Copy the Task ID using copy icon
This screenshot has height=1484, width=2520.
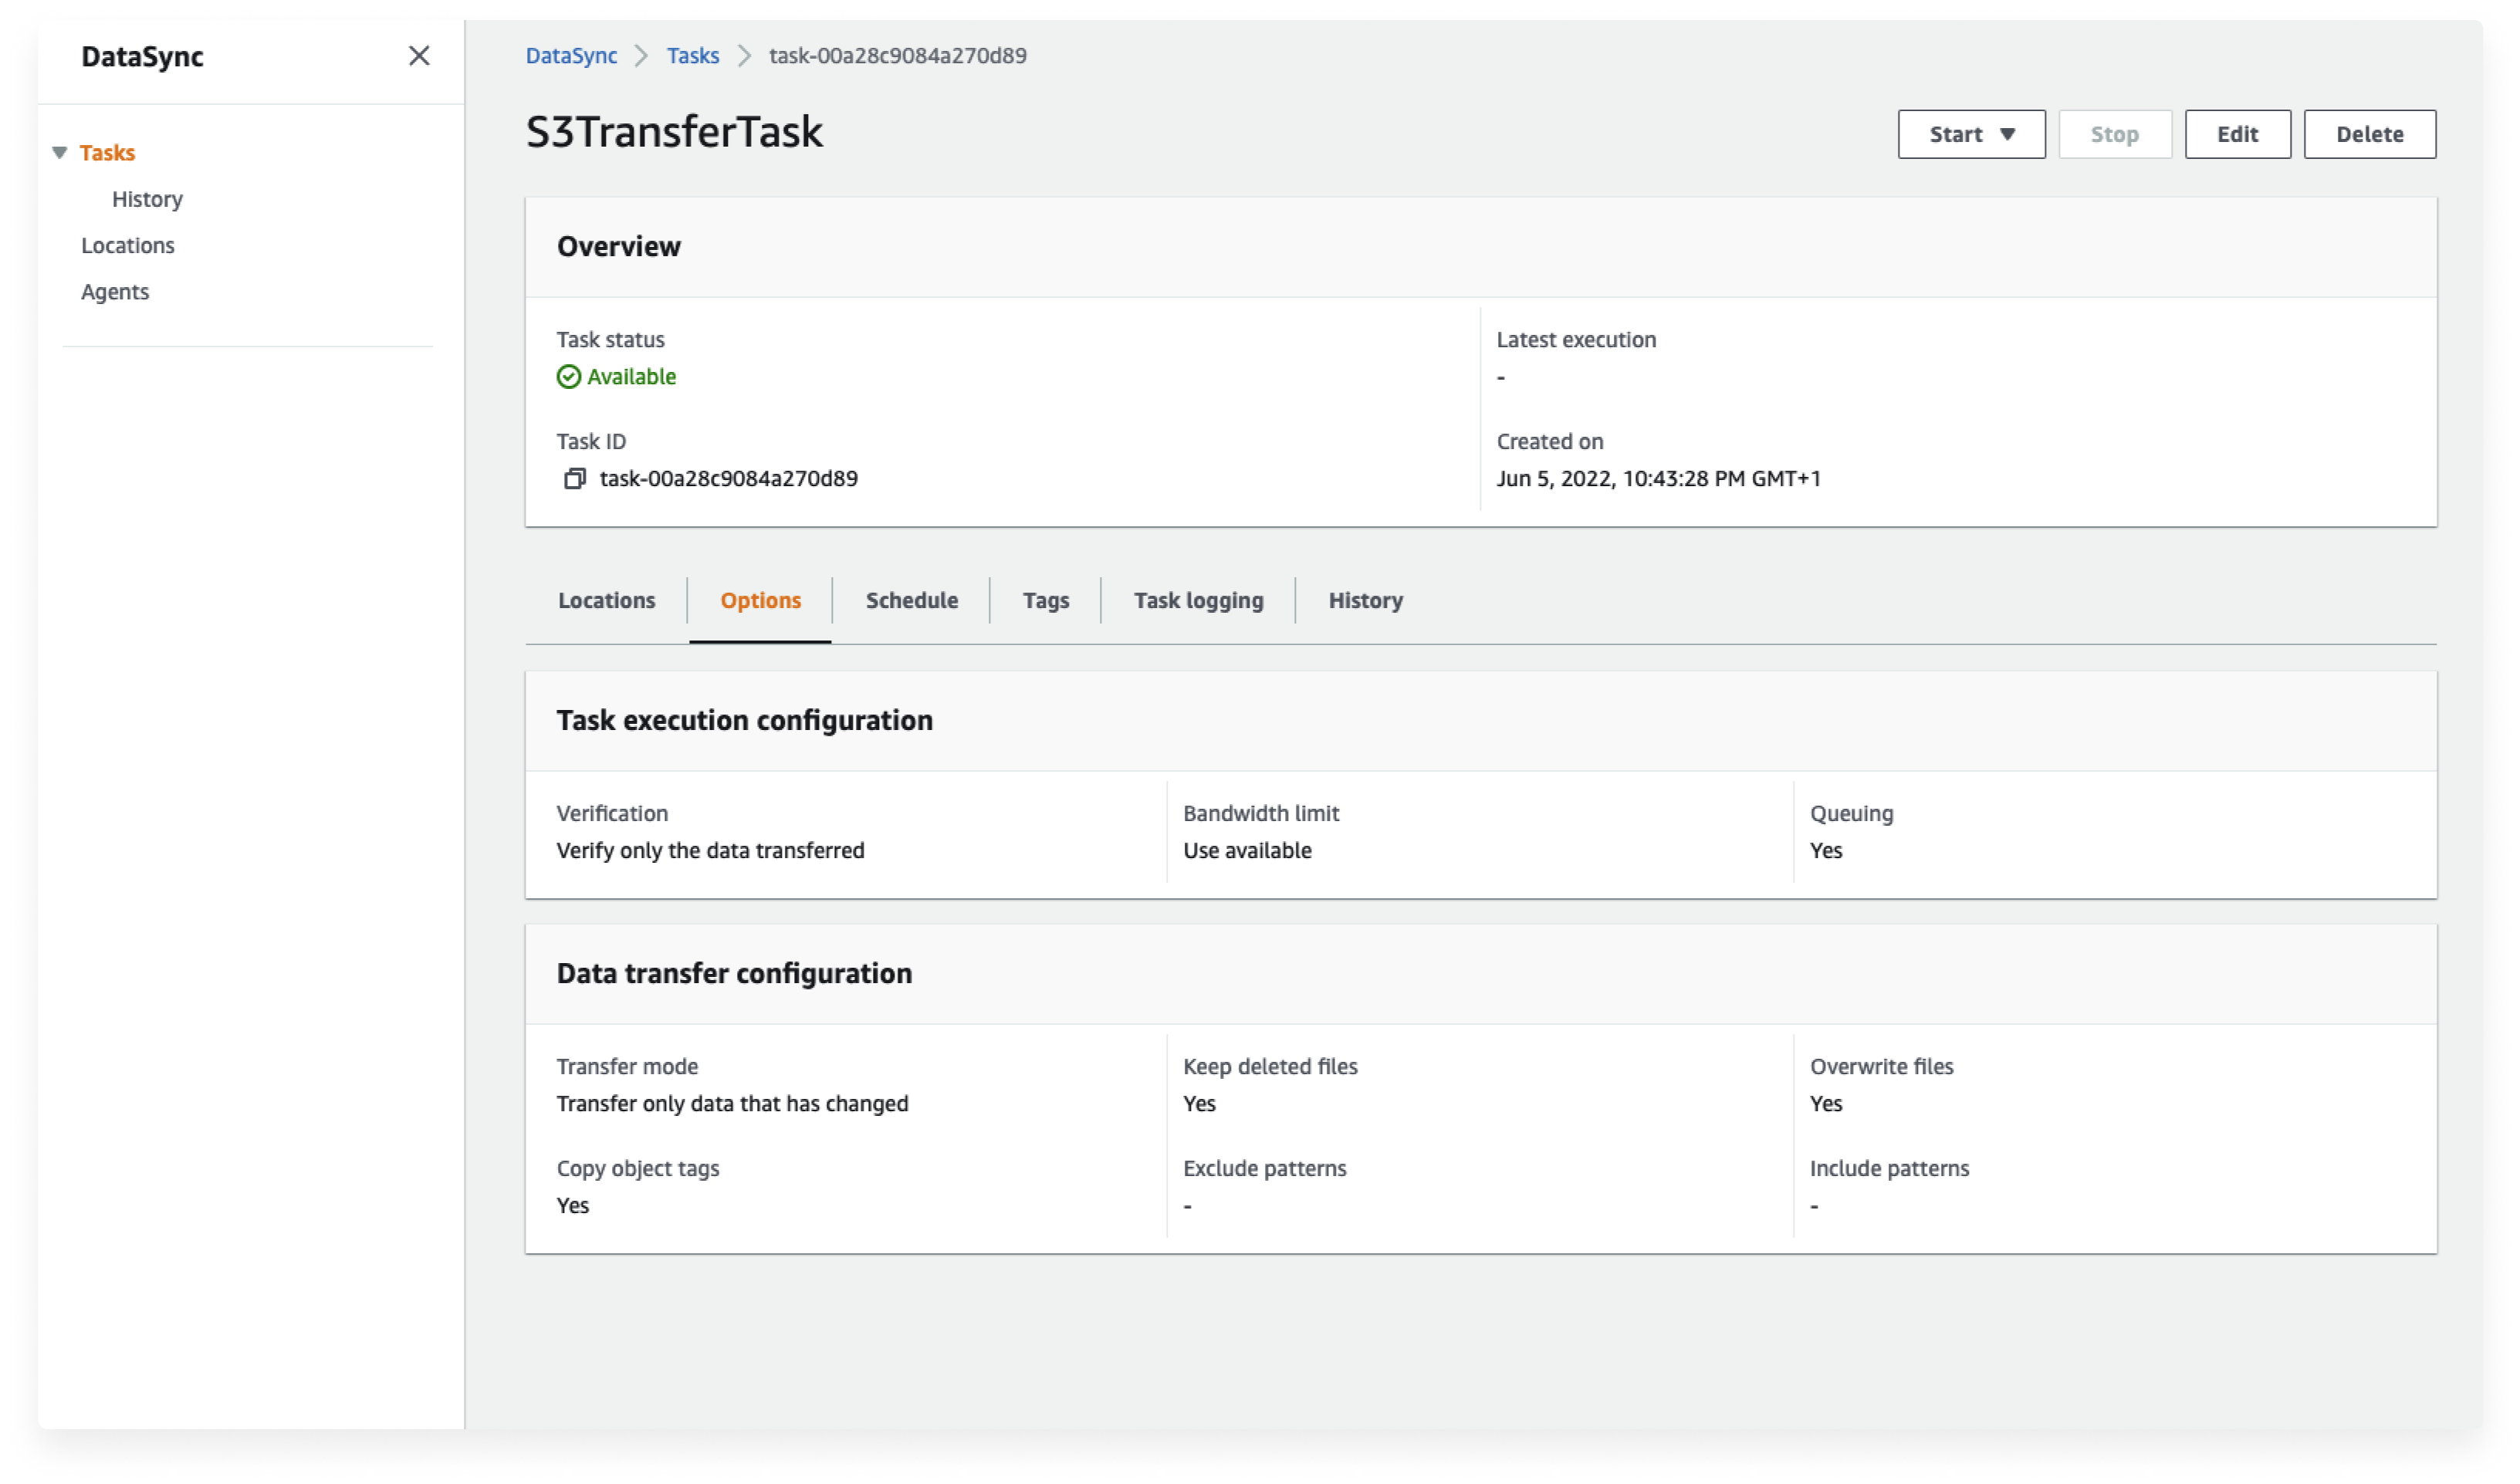[x=574, y=479]
